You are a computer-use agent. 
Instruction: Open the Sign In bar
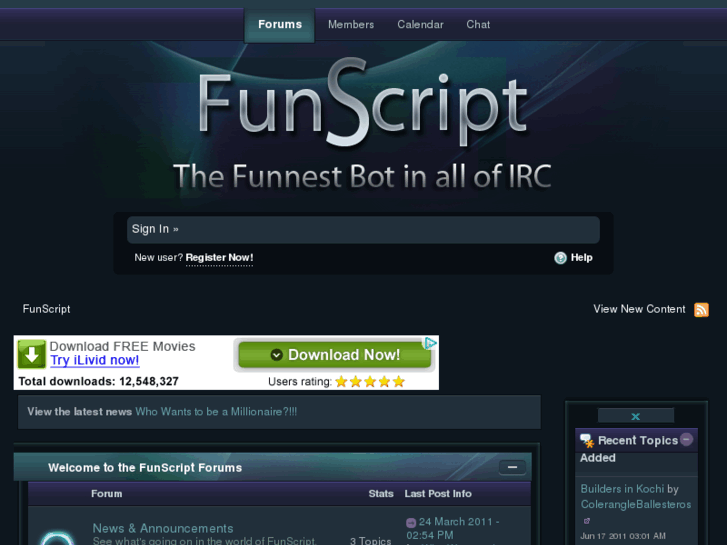click(x=363, y=229)
